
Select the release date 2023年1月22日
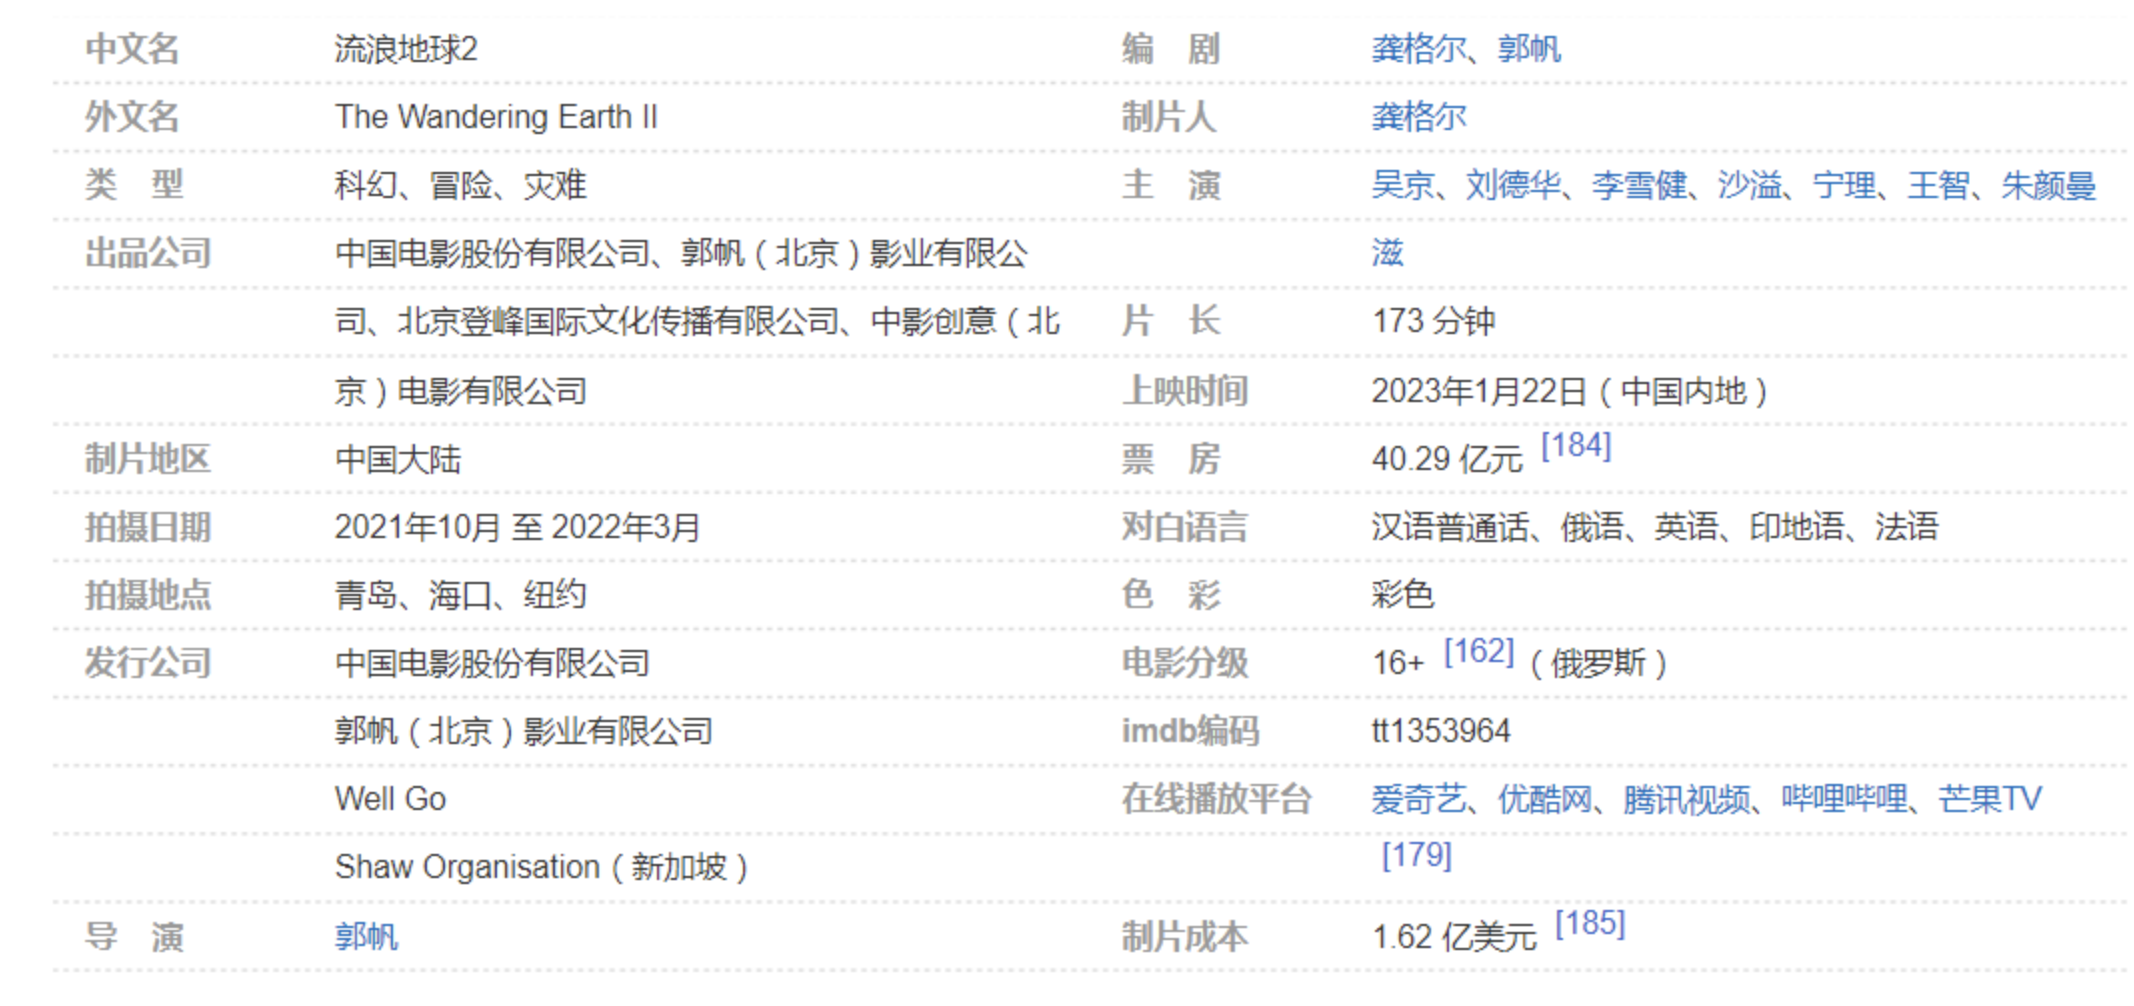[x=1479, y=390]
